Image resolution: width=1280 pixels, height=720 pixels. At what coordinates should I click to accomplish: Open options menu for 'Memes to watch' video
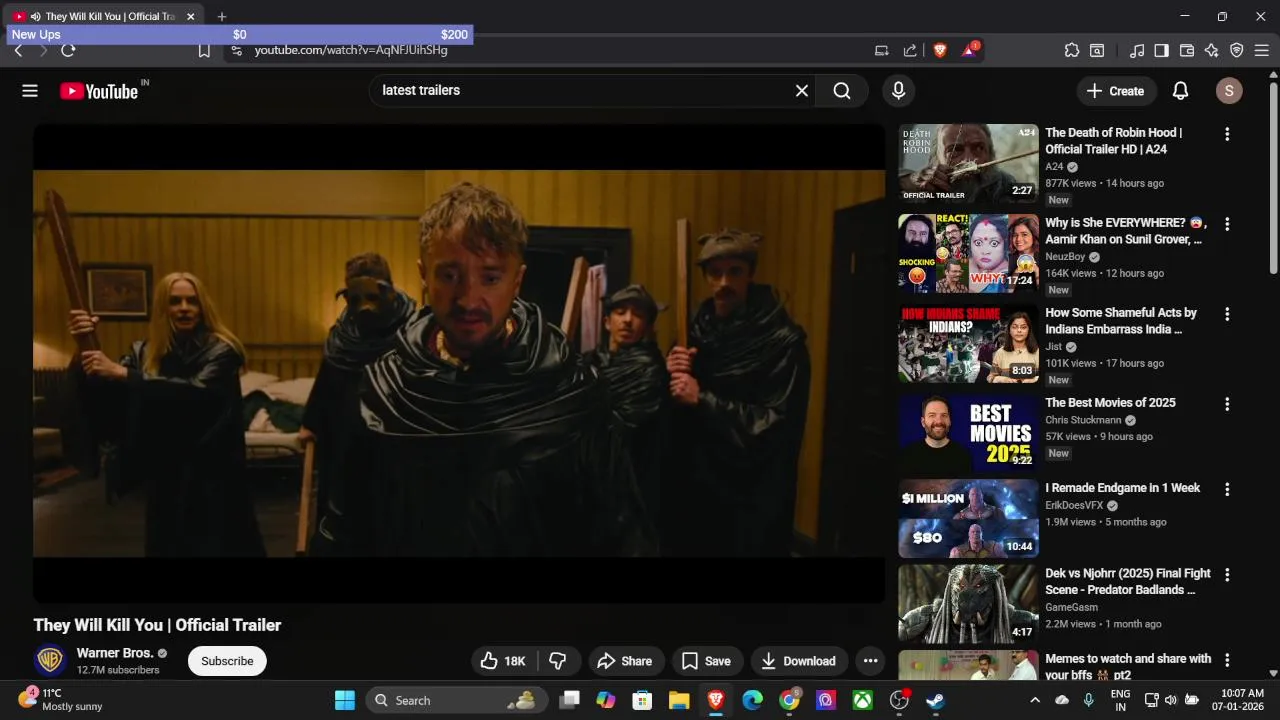1227,660
